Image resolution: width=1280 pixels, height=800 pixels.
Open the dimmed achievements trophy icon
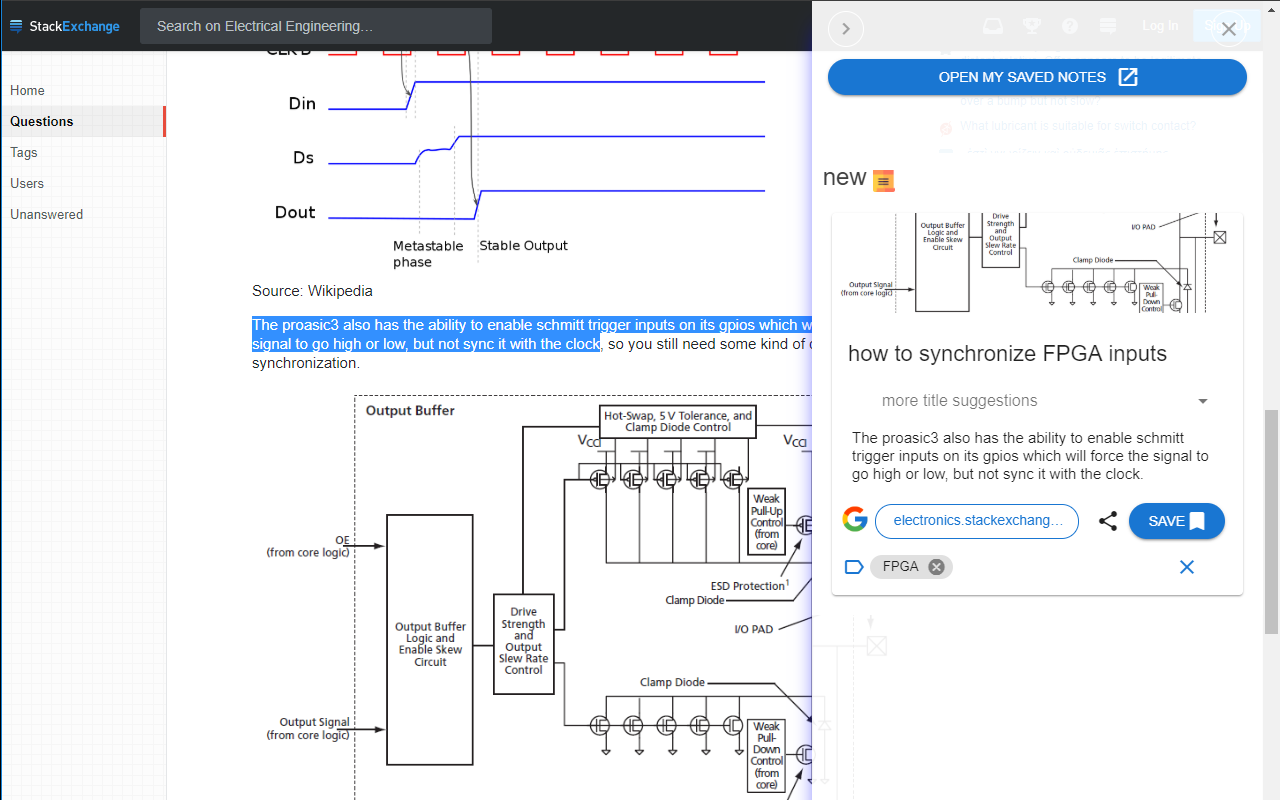coord(1031,26)
